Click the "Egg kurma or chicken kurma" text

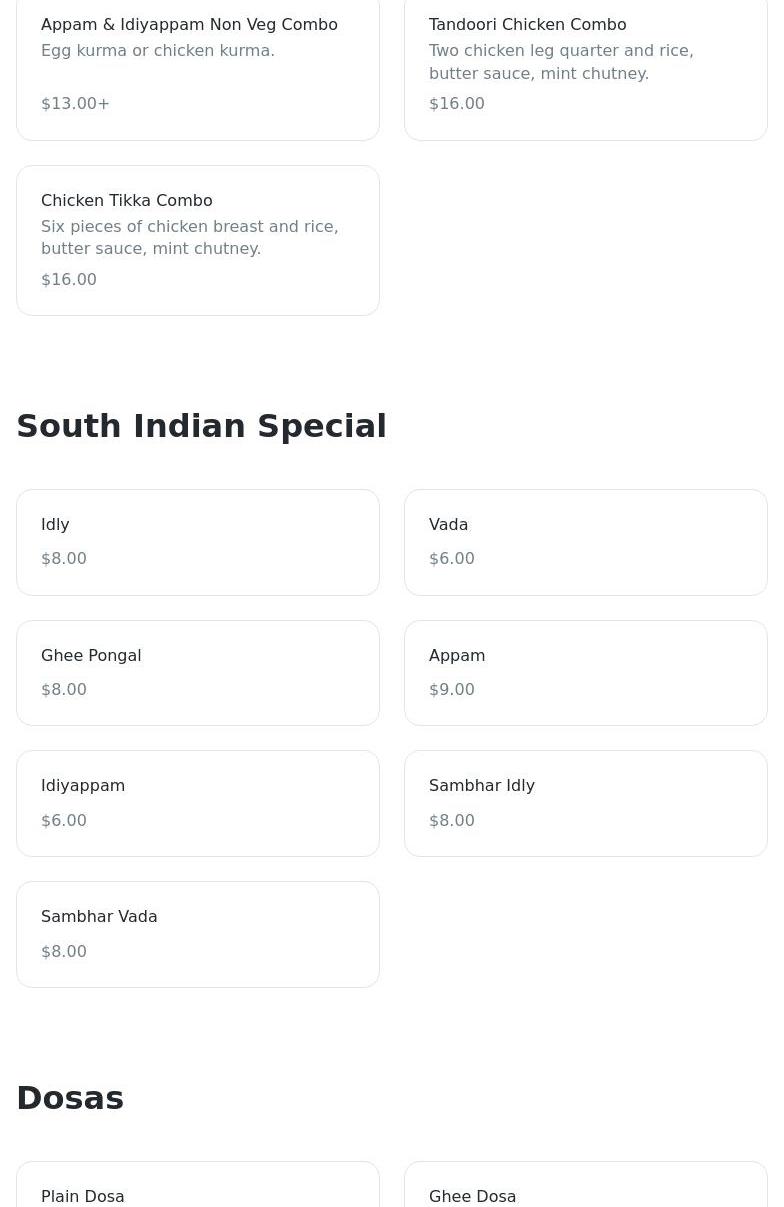pos(158,50)
